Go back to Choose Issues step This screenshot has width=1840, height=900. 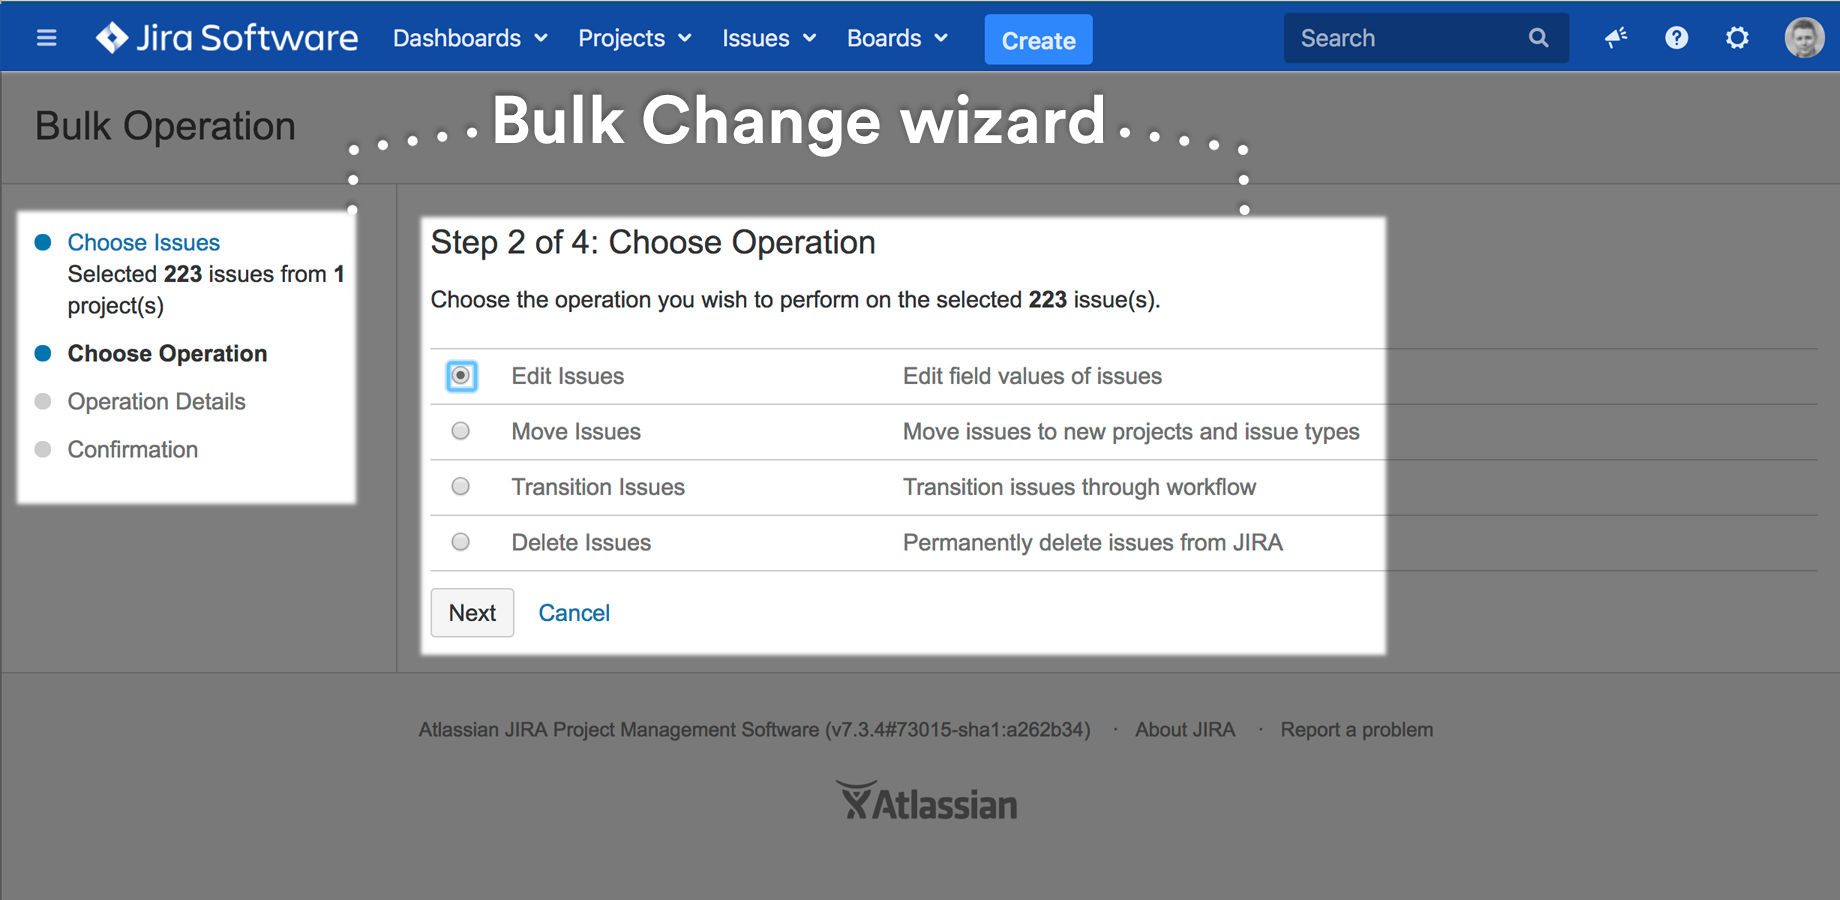click(144, 243)
